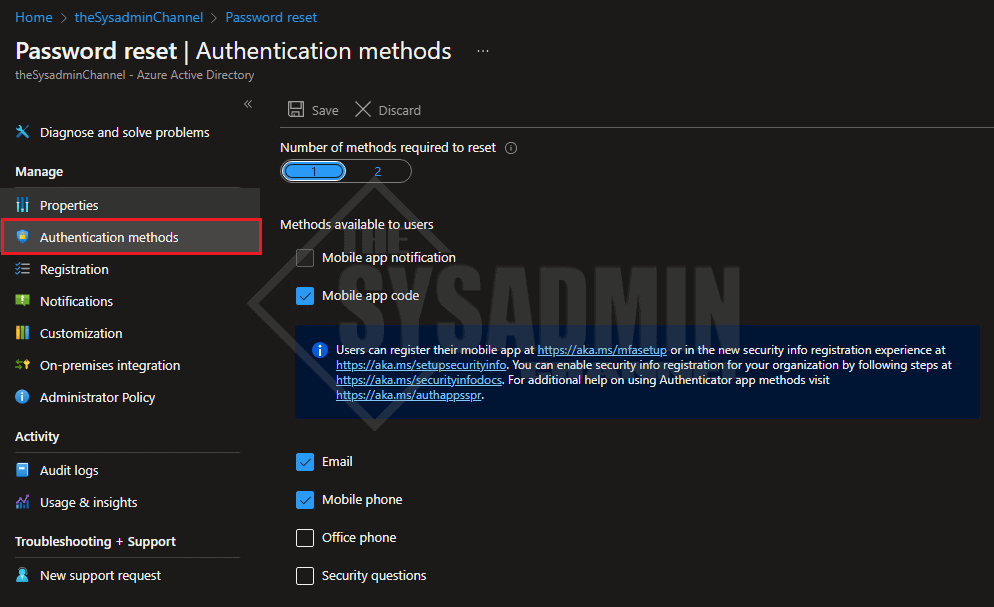Click the Diagnose and solve problems wrench icon
Viewport: 994px width, 607px height.
(x=22, y=132)
